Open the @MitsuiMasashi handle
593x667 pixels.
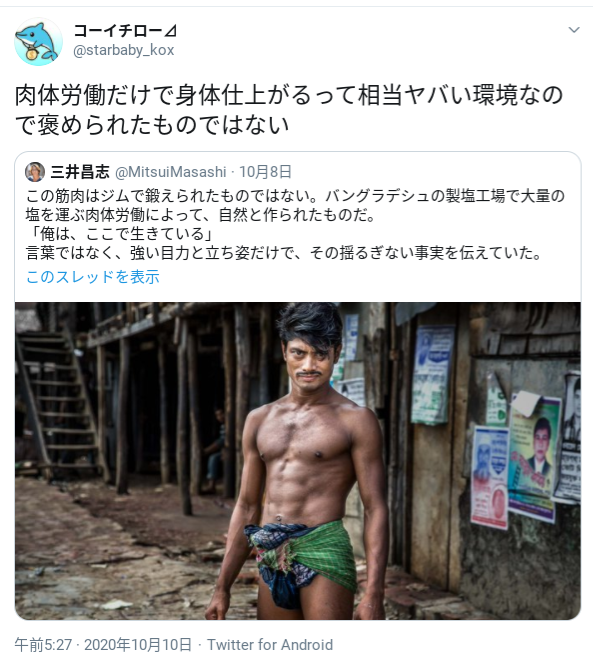pos(171,172)
